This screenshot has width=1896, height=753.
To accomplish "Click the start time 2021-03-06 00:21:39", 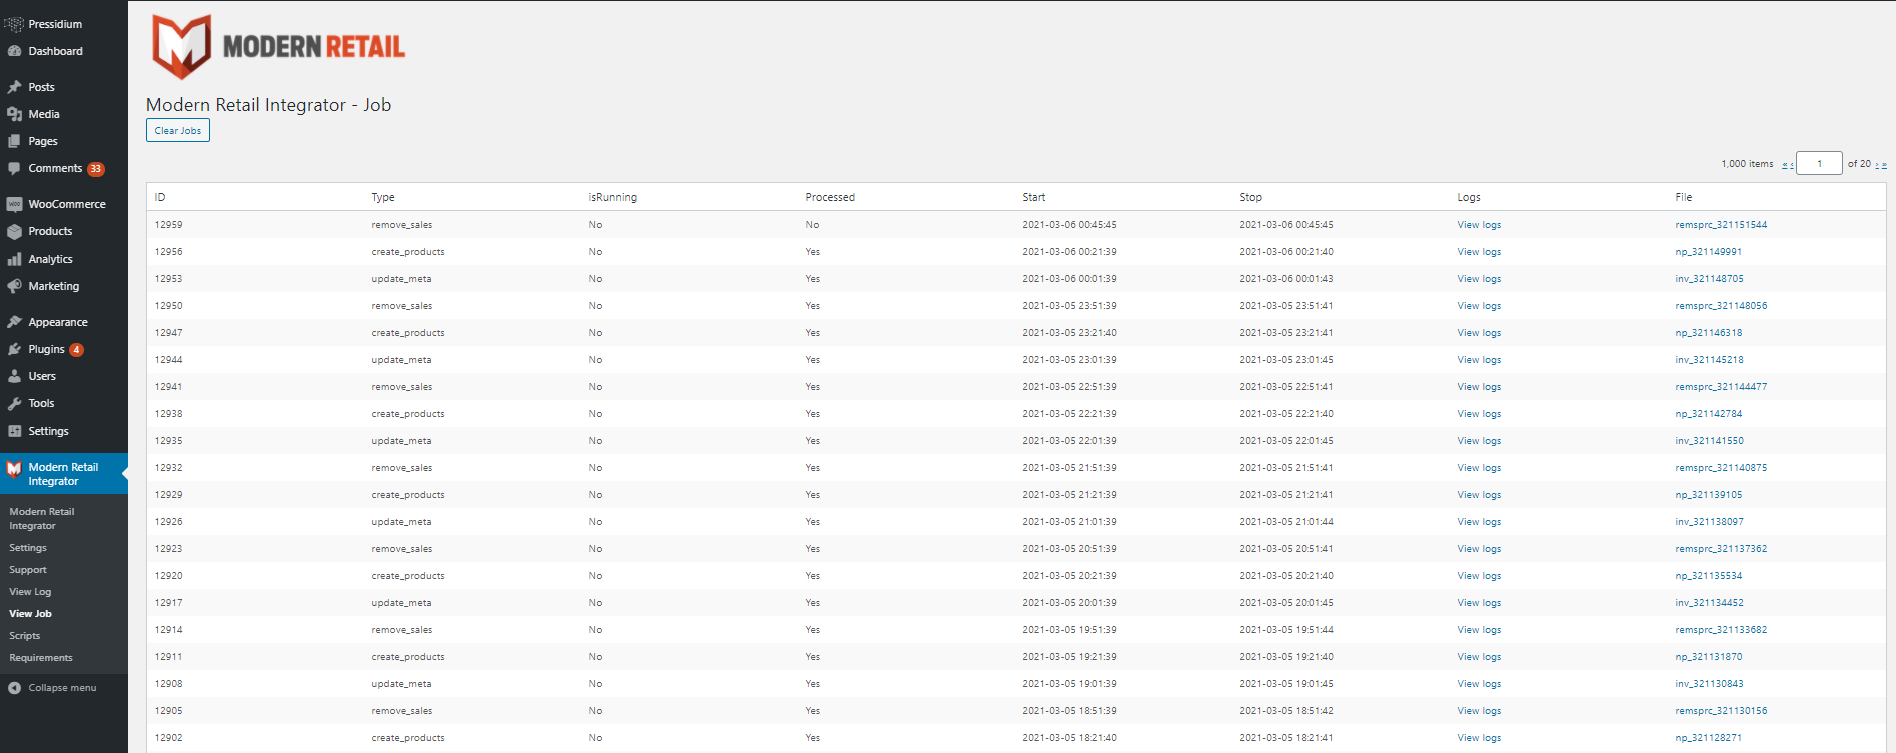I will pos(1069,252).
